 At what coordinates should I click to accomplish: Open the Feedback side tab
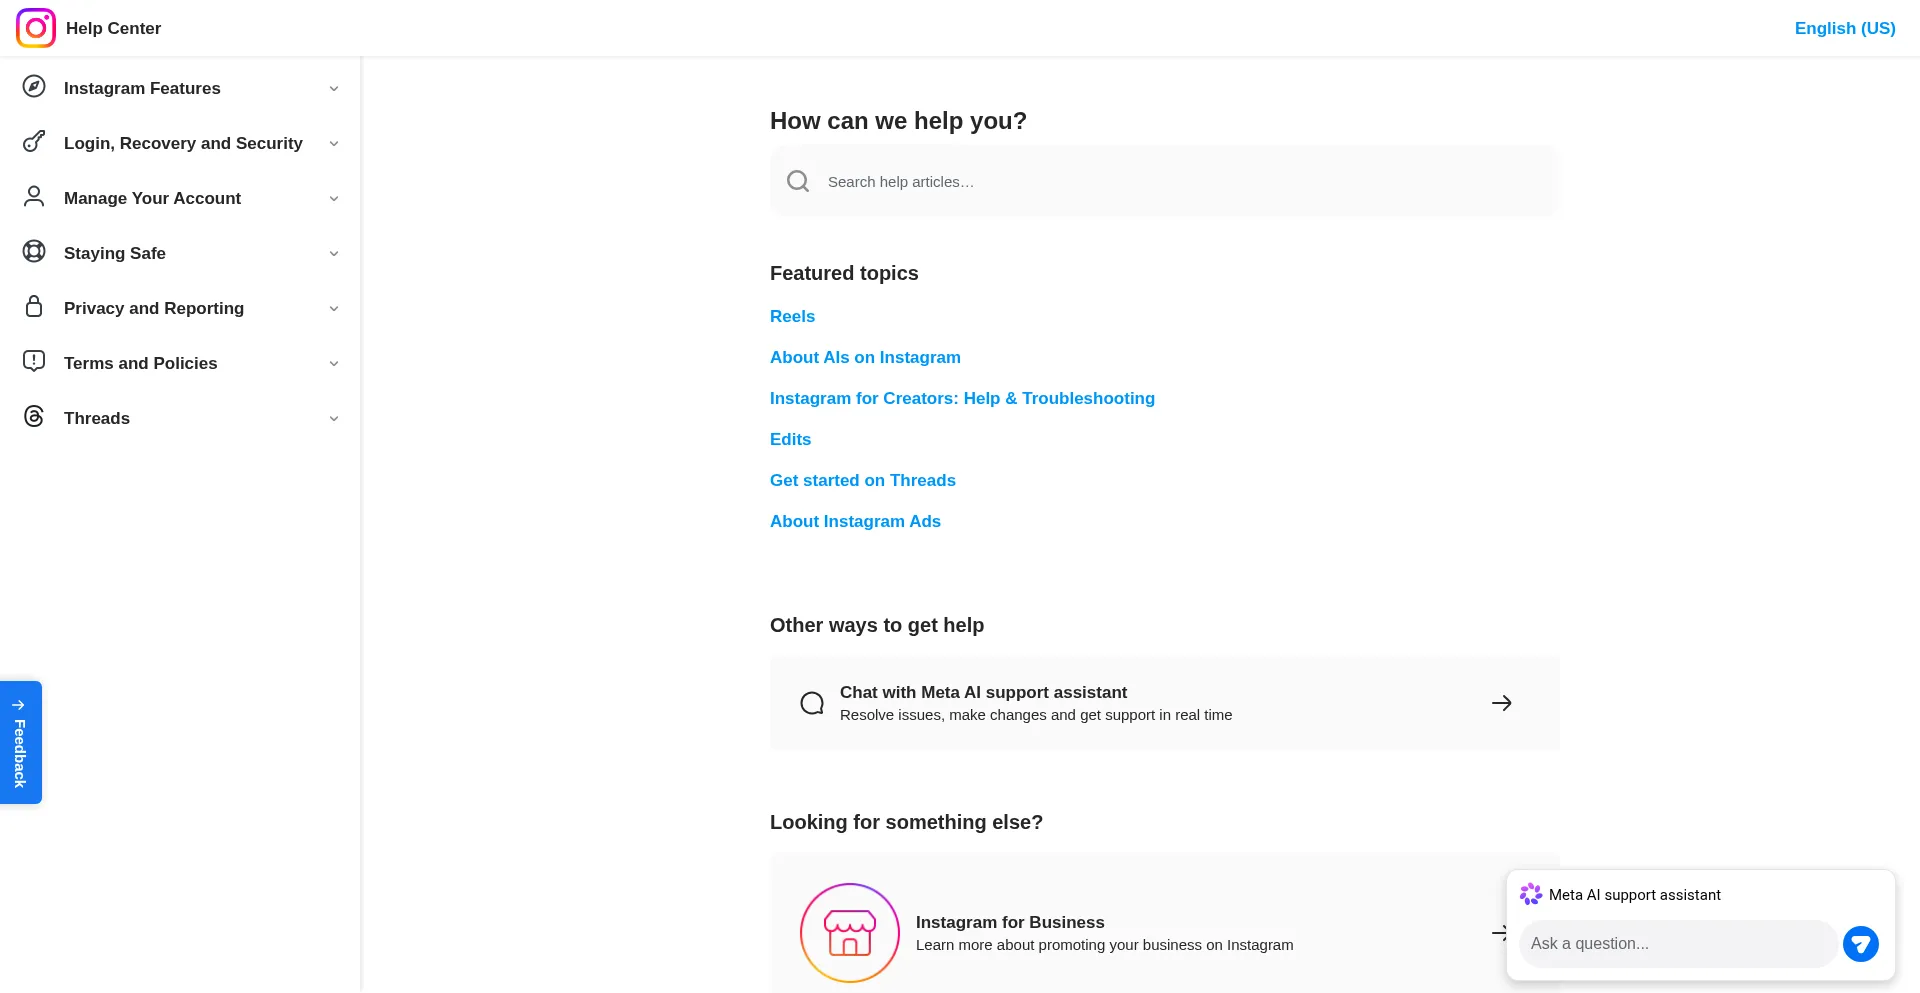point(20,742)
